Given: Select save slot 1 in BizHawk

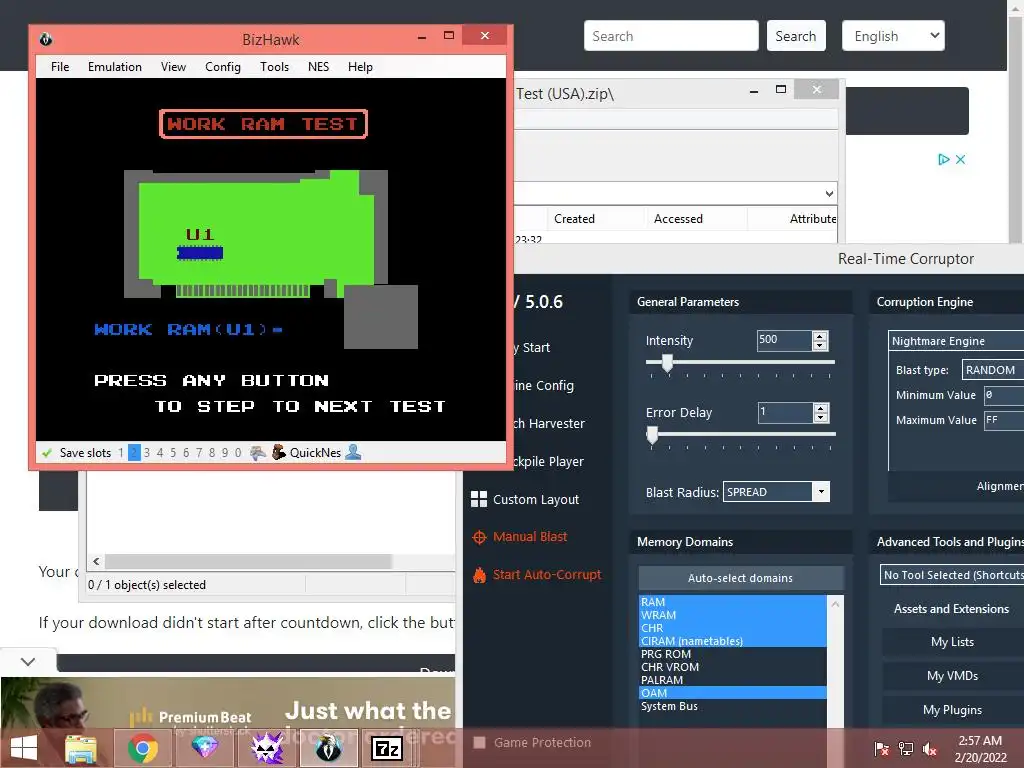Looking at the screenshot, I should pos(121,453).
